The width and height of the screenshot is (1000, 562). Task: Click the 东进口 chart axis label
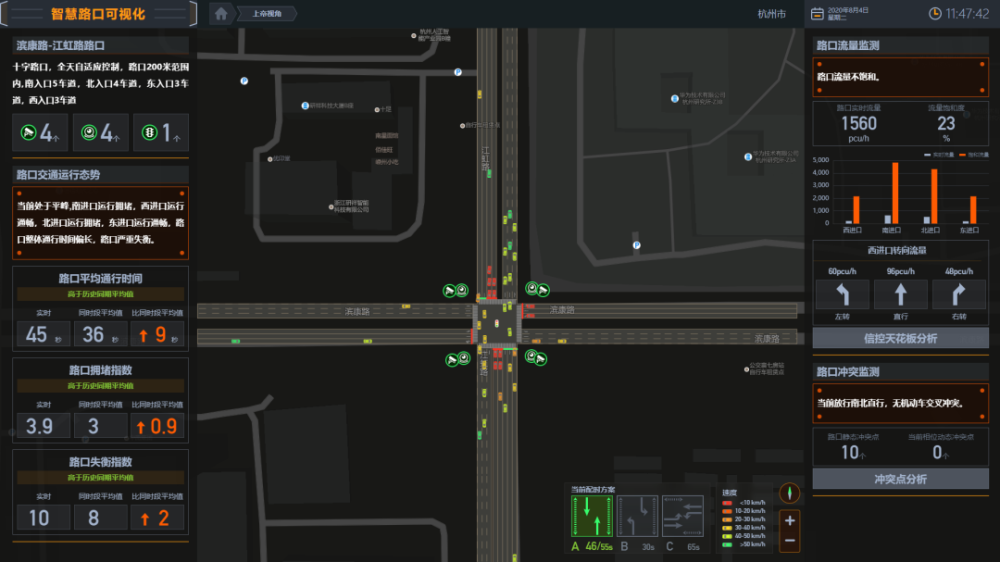coord(969,230)
